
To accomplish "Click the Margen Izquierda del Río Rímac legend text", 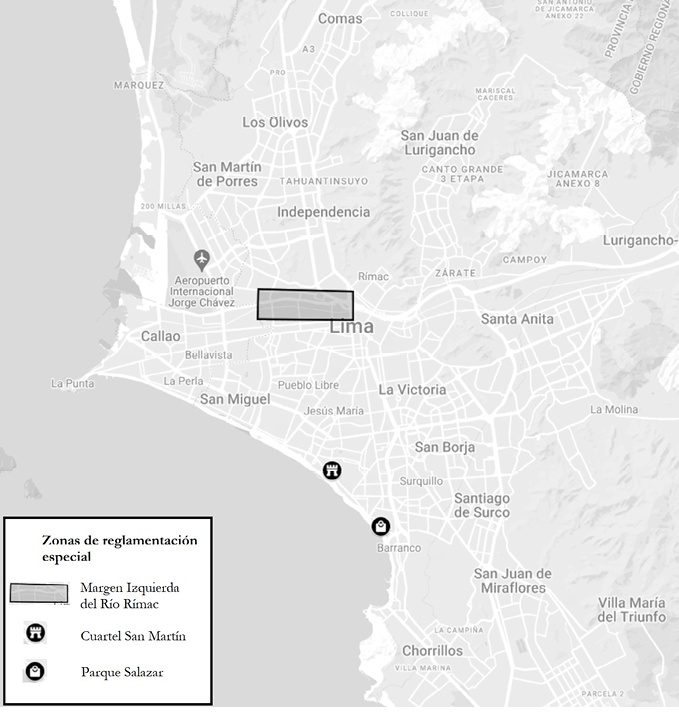I will pos(125,595).
